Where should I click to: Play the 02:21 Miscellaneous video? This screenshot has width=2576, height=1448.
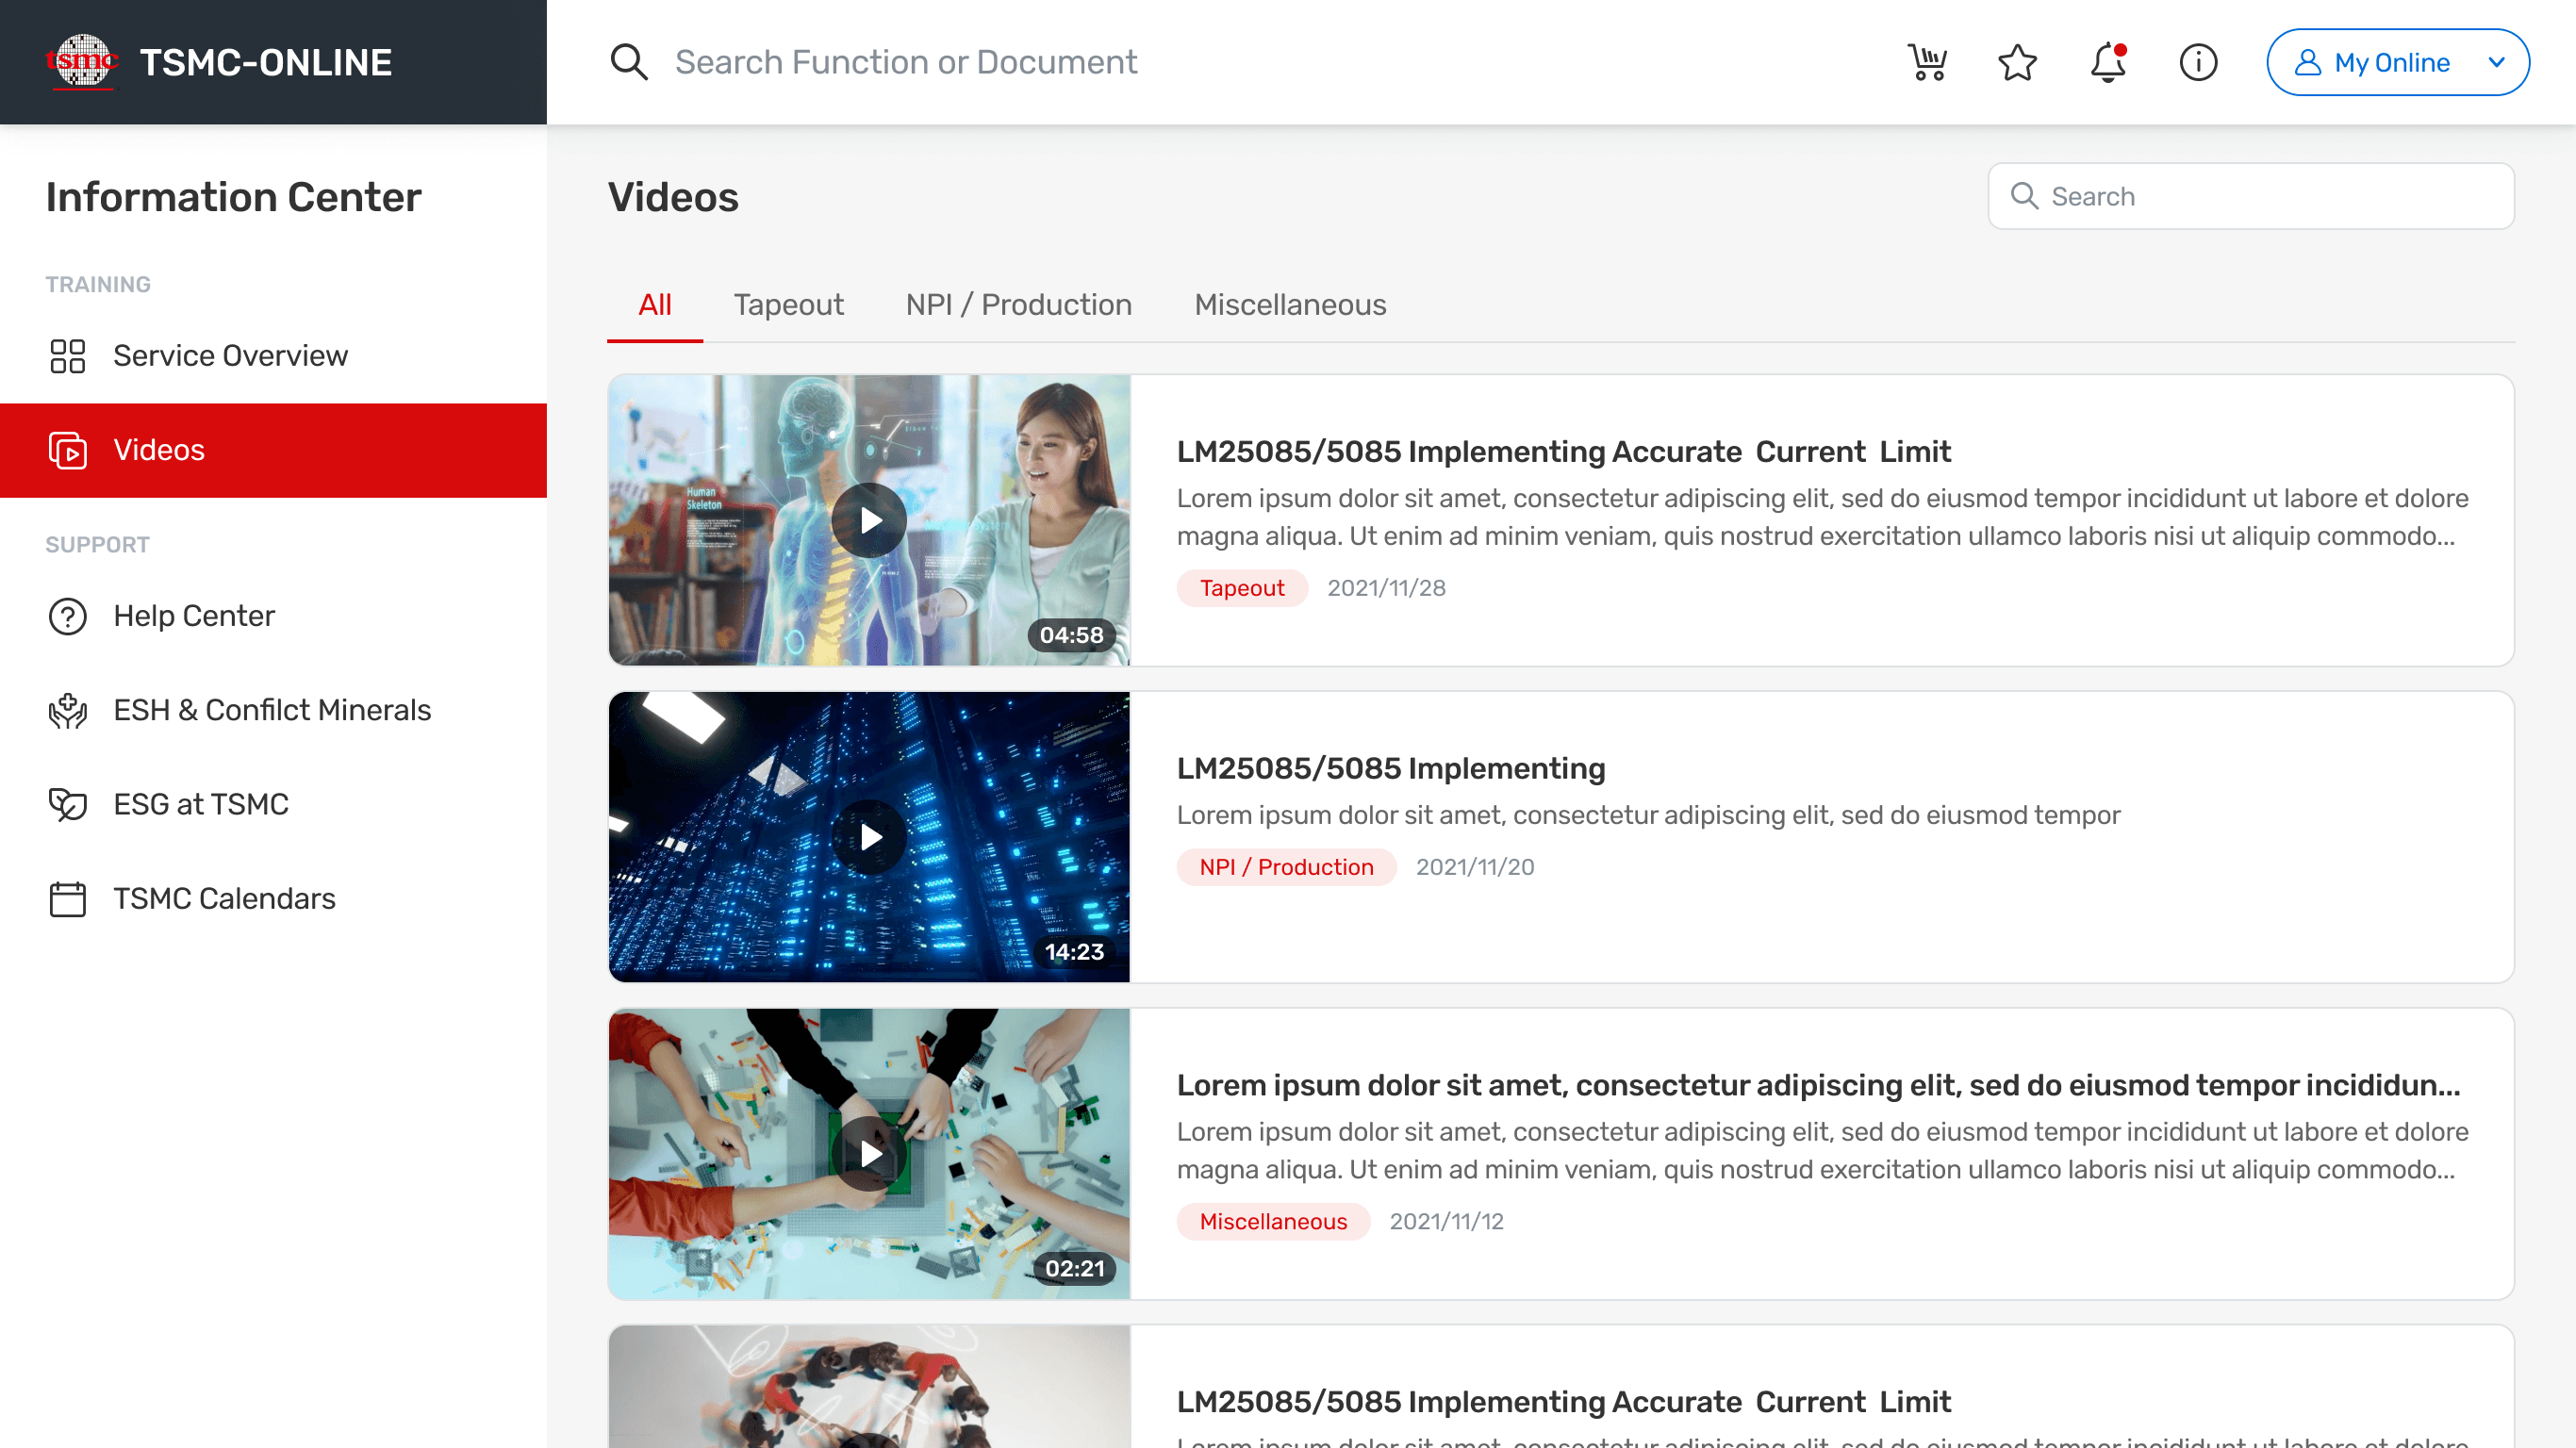[x=869, y=1154]
